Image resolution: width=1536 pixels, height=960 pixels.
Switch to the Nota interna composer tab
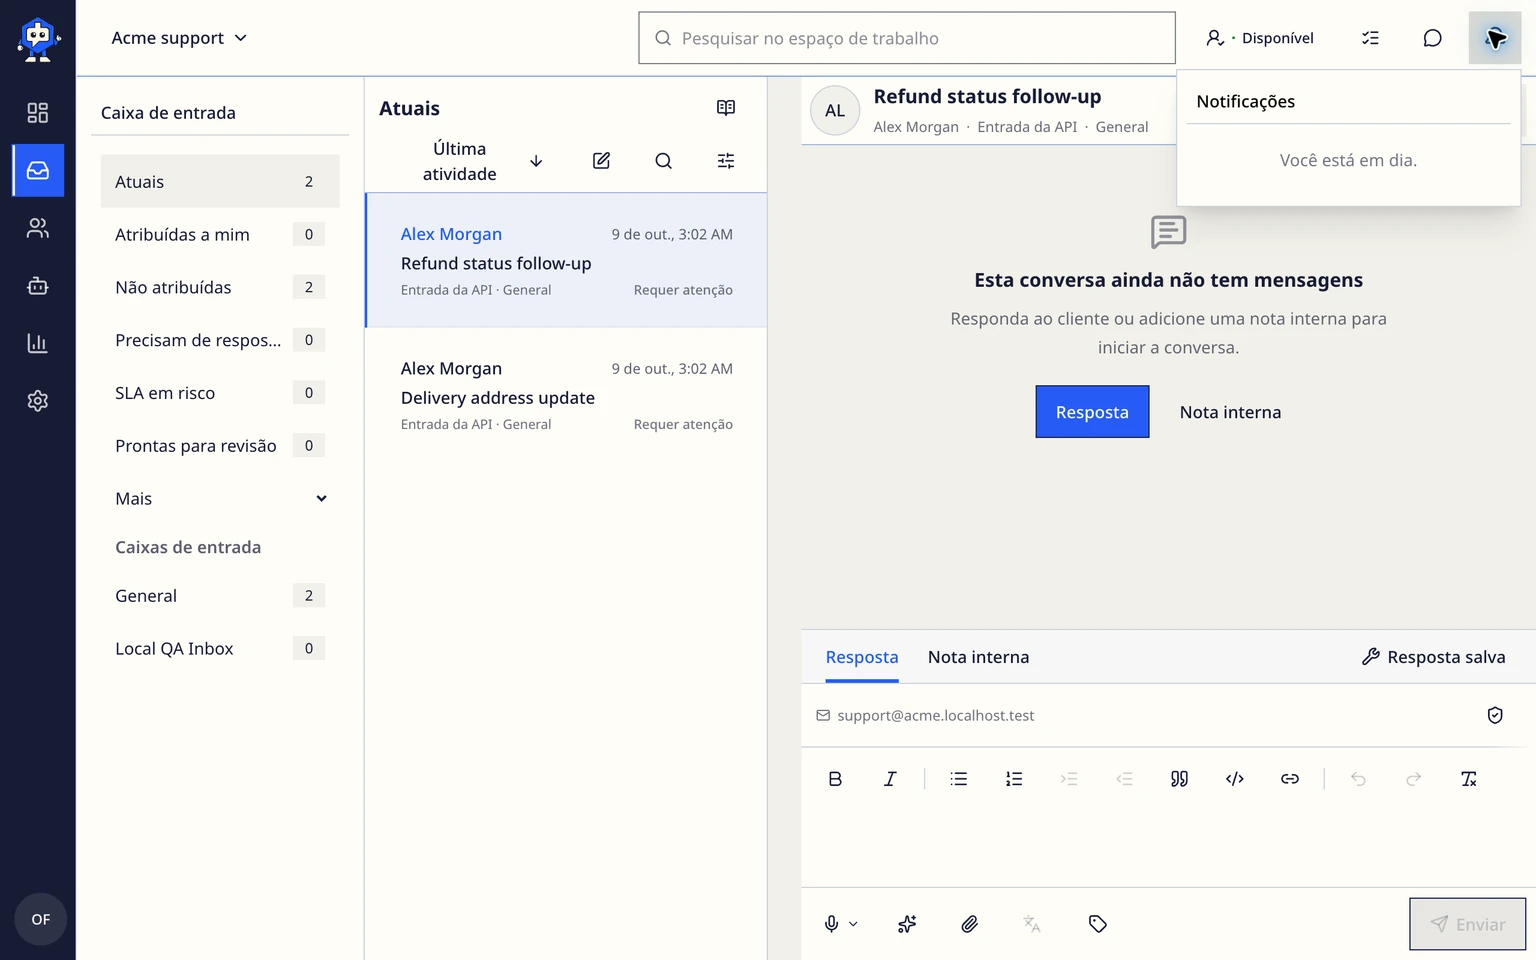pyautogui.click(x=978, y=657)
